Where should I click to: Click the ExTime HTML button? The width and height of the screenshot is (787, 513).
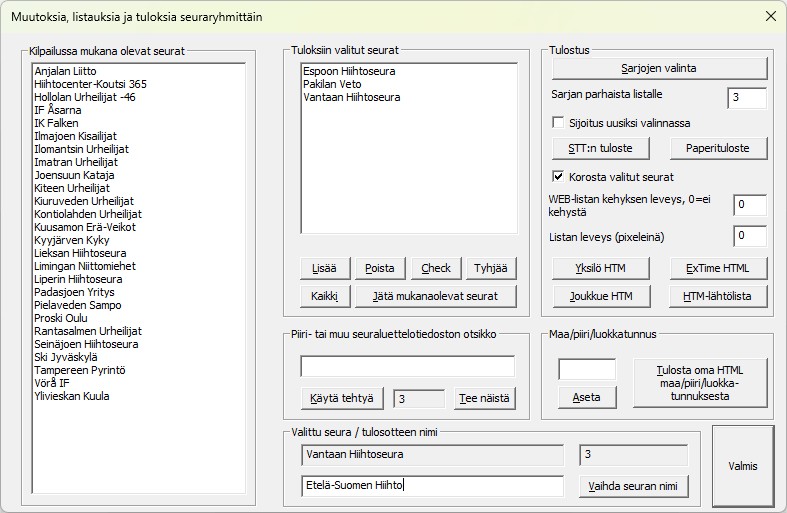click(718, 268)
